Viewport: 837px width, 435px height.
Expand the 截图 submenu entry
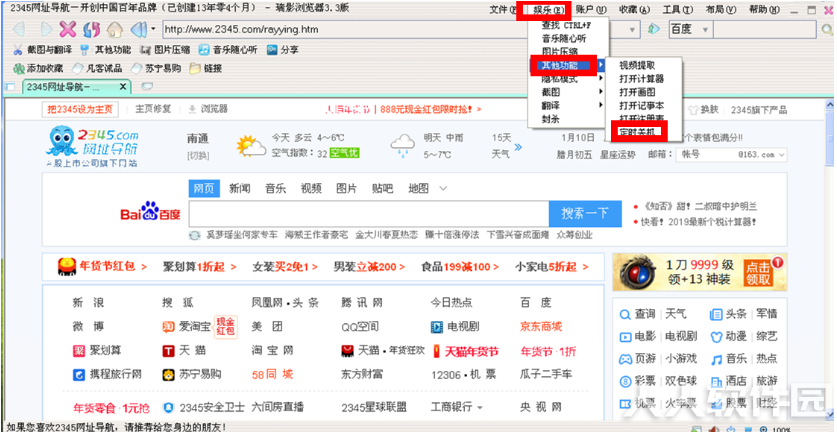pos(566,92)
